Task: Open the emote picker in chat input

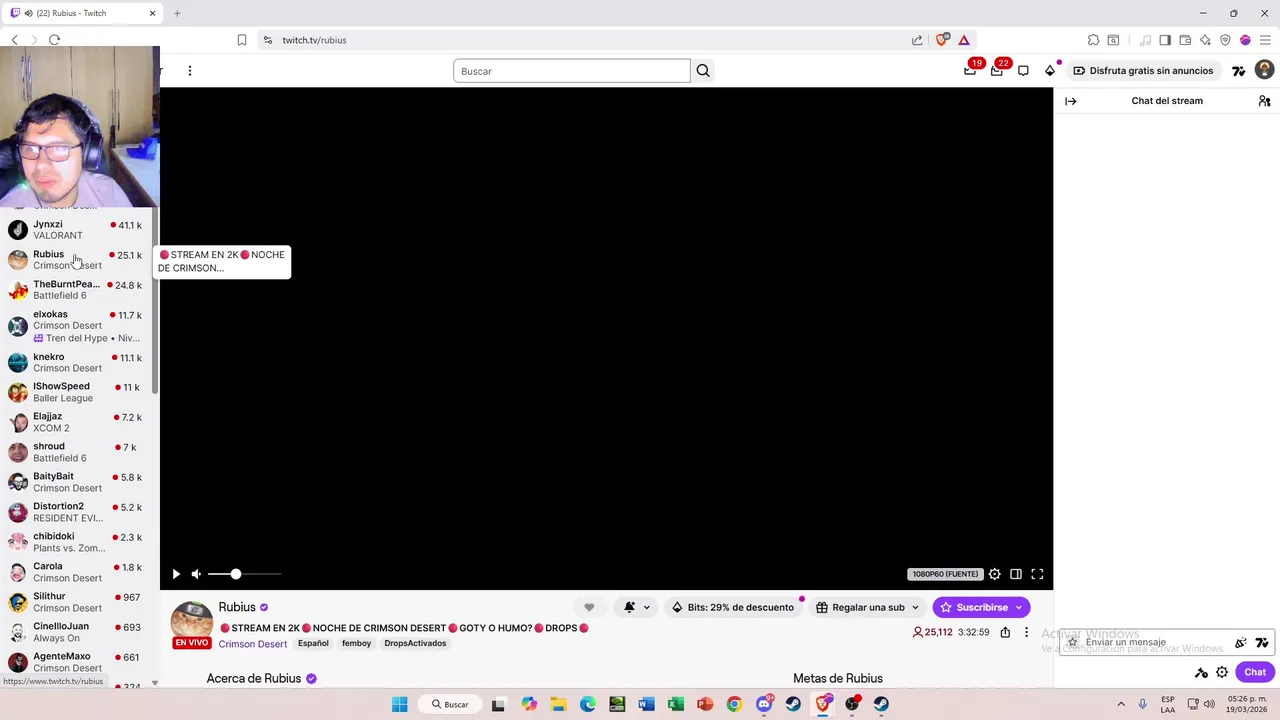Action: (x=1241, y=643)
